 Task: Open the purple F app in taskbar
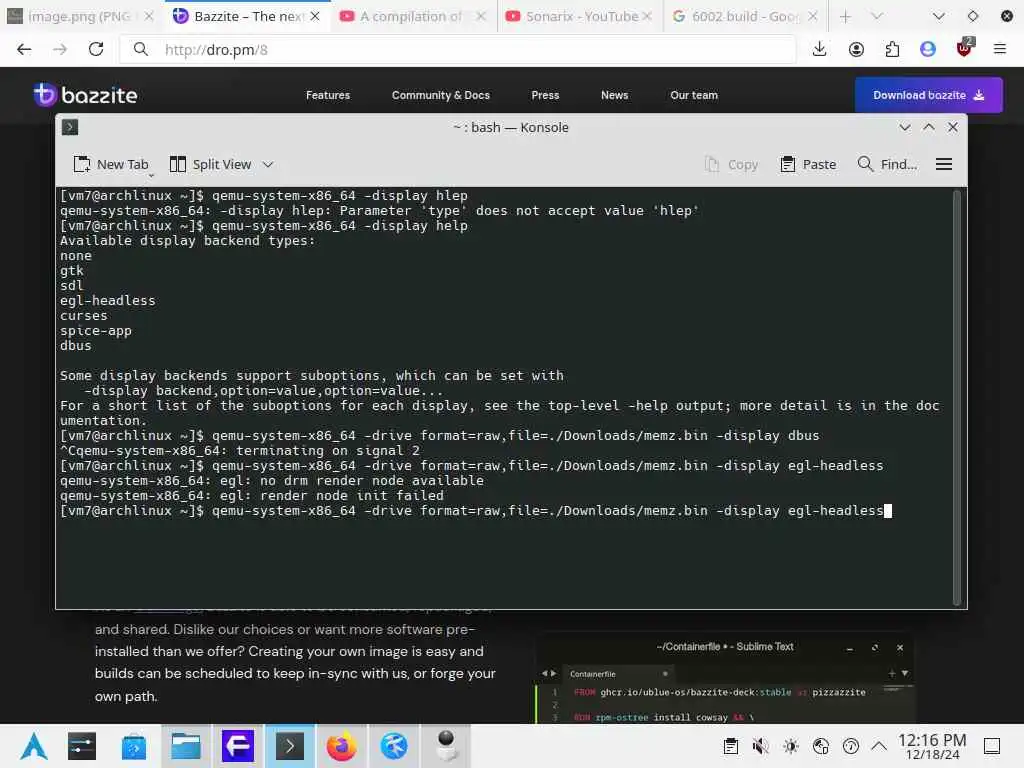click(x=238, y=746)
